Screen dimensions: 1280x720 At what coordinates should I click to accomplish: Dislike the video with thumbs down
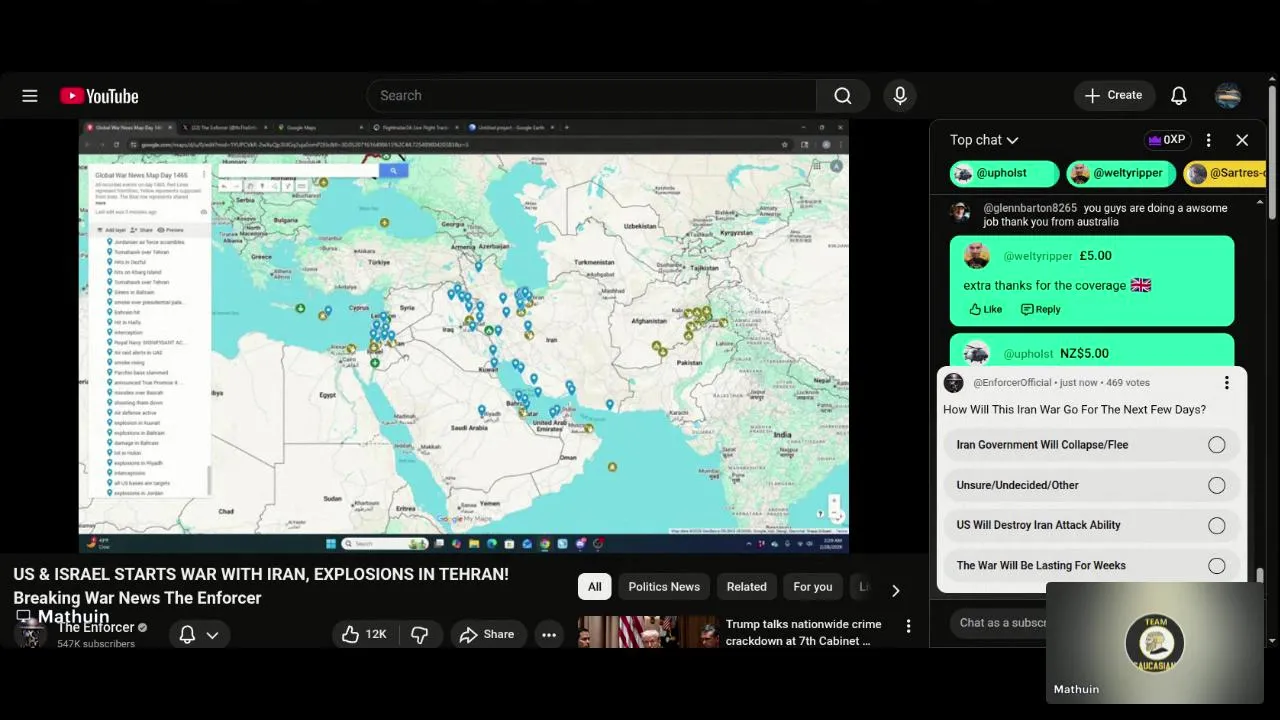tap(420, 634)
